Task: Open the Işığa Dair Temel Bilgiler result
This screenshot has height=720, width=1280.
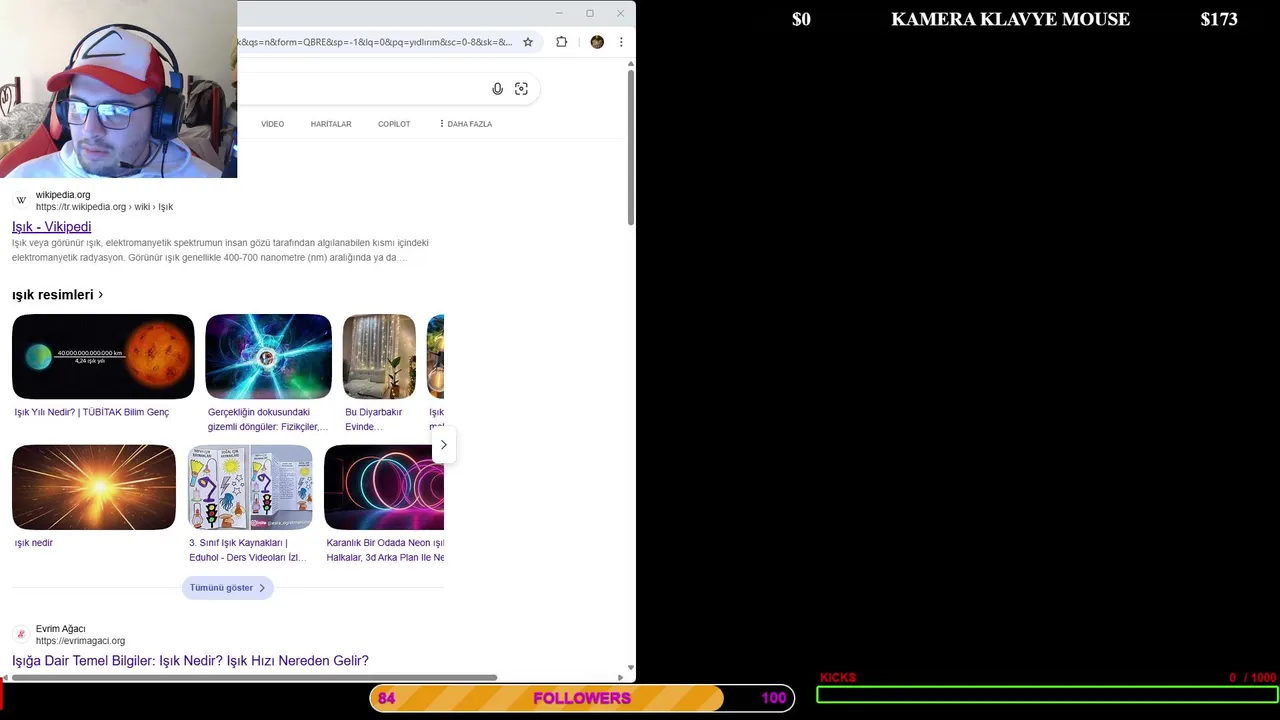Action: click(x=190, y=661)
